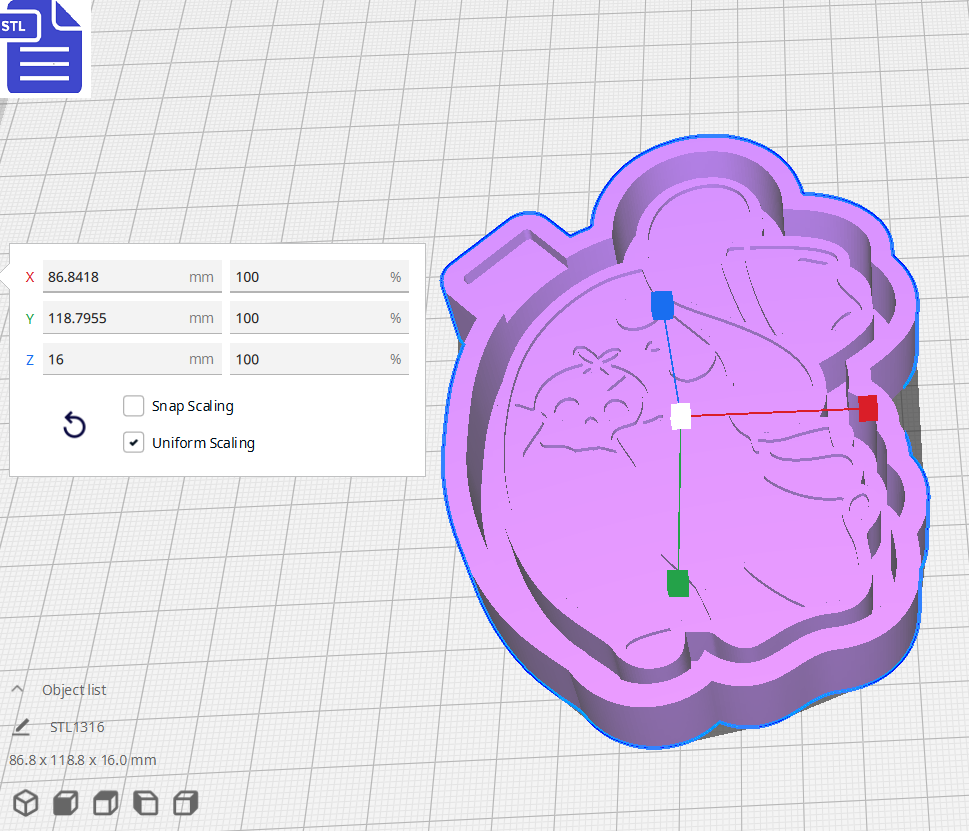This screenshot has width=969, height=831.
Task: Click the Object list label
Action: pyautogui.click(x=74, y=690)
